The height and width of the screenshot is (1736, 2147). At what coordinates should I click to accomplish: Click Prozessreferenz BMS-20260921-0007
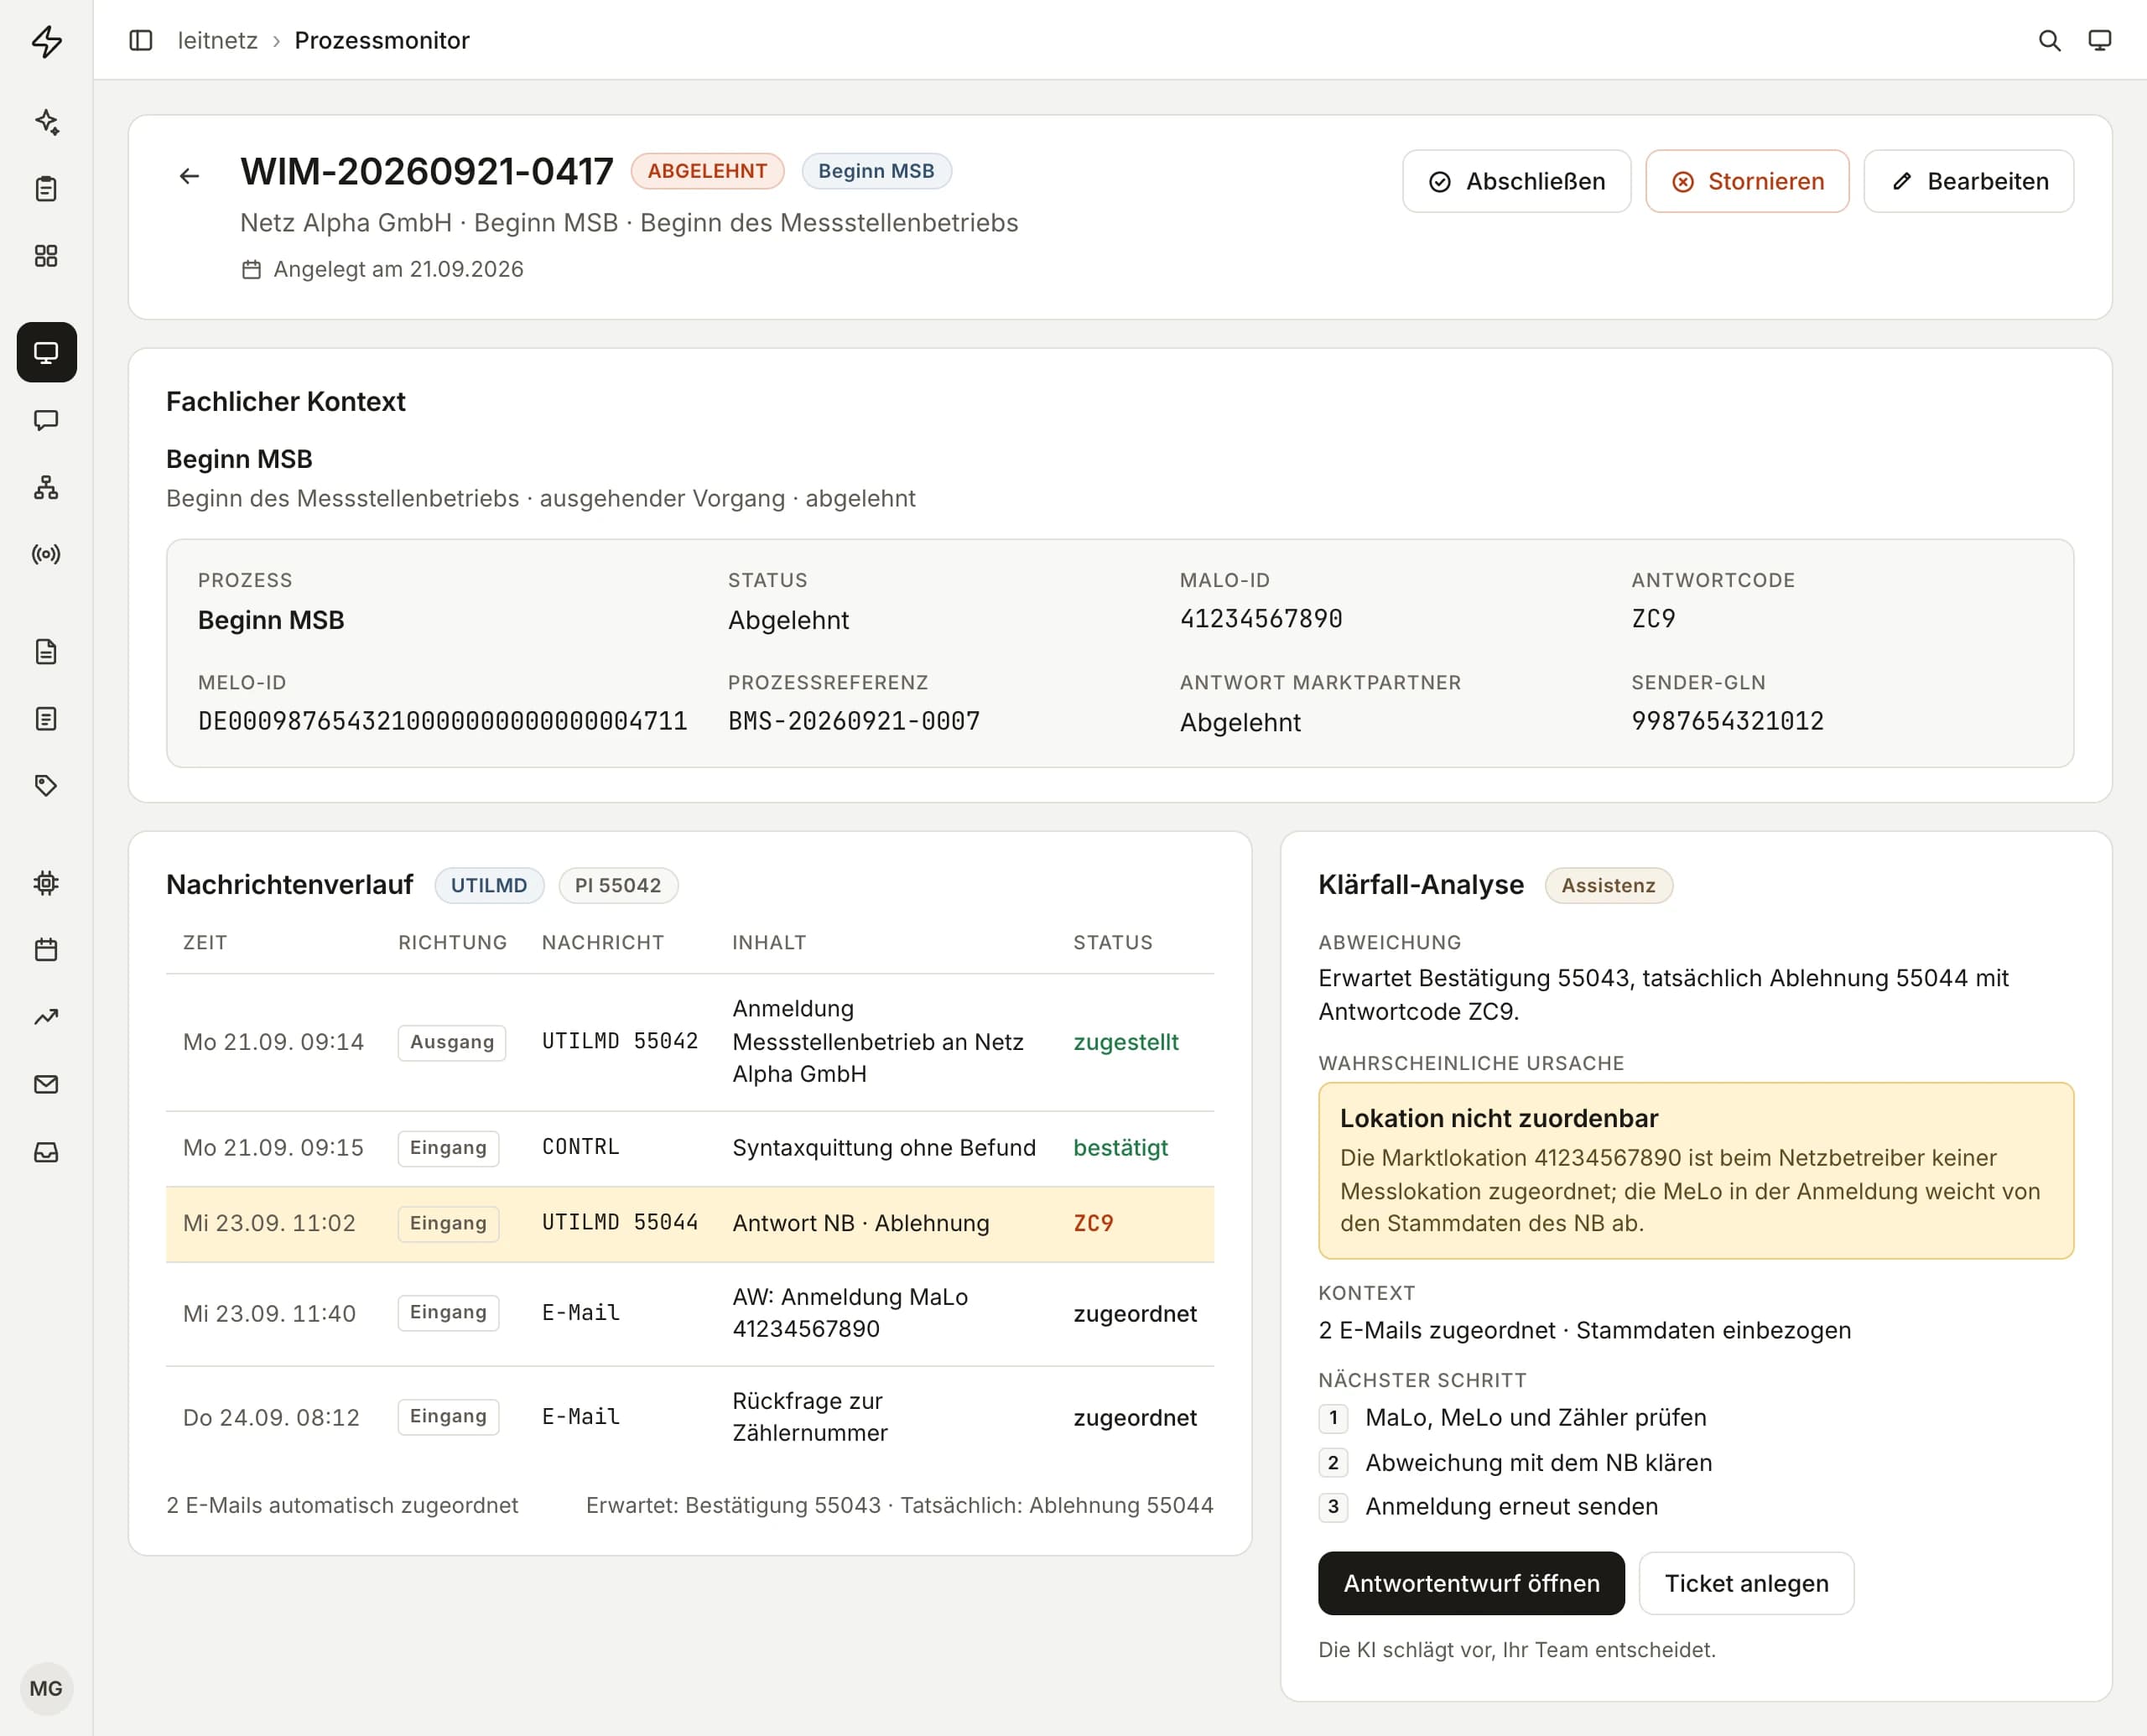(x=854, y=721)
